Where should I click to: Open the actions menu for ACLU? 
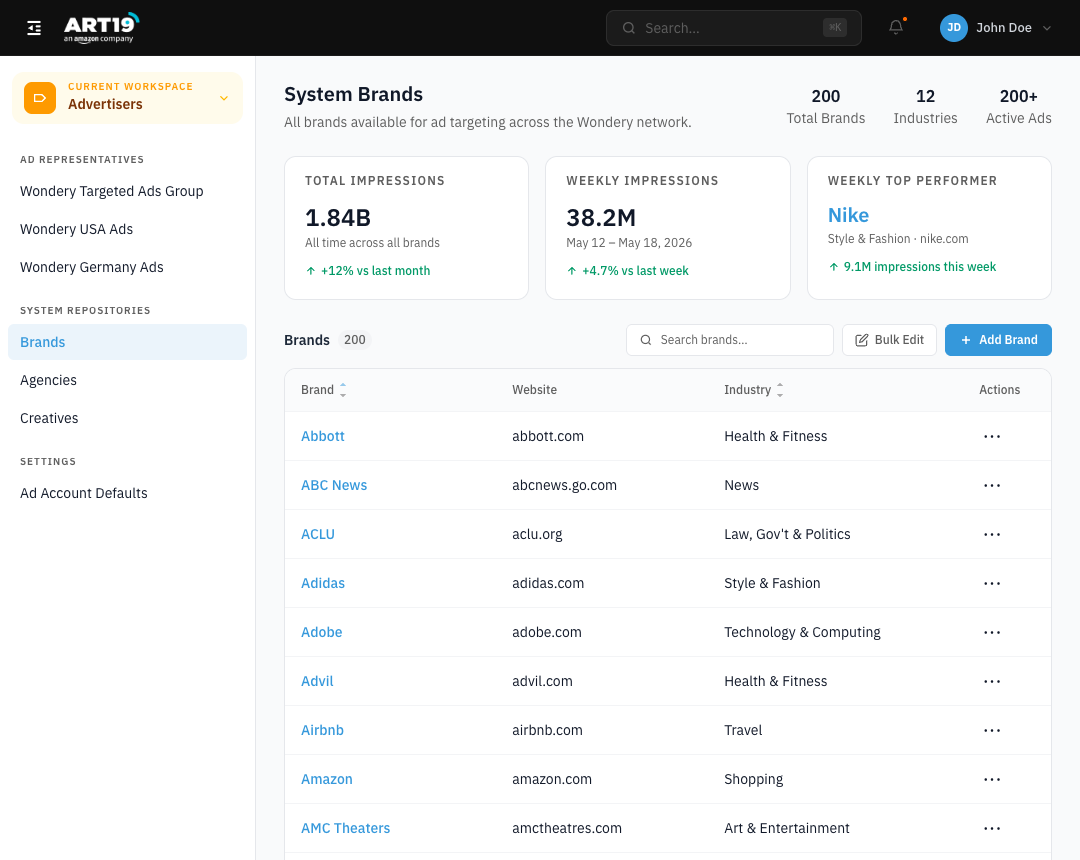pos(992,534)
